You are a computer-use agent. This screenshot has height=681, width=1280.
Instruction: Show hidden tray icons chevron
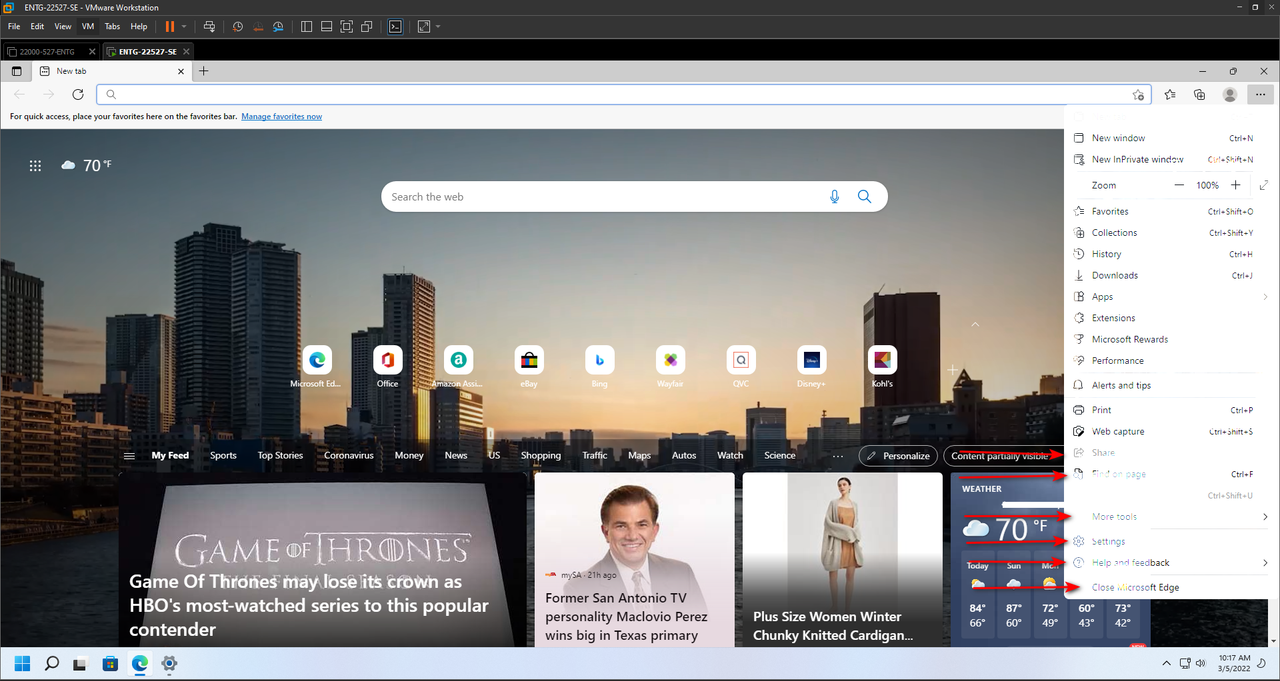[x=1166, y=663]
